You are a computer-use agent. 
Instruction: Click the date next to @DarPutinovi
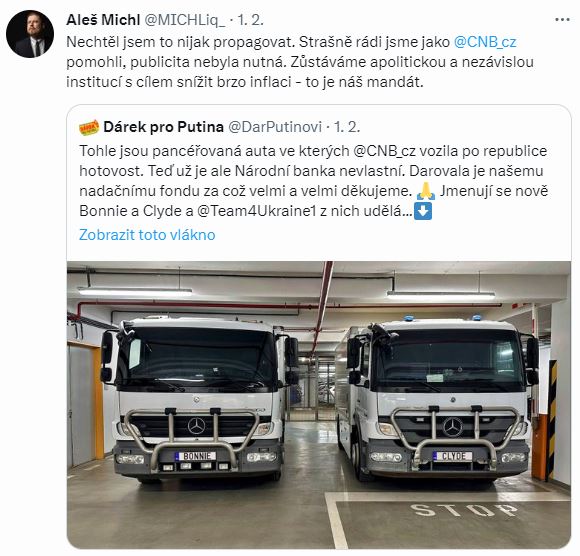(347, 127)
